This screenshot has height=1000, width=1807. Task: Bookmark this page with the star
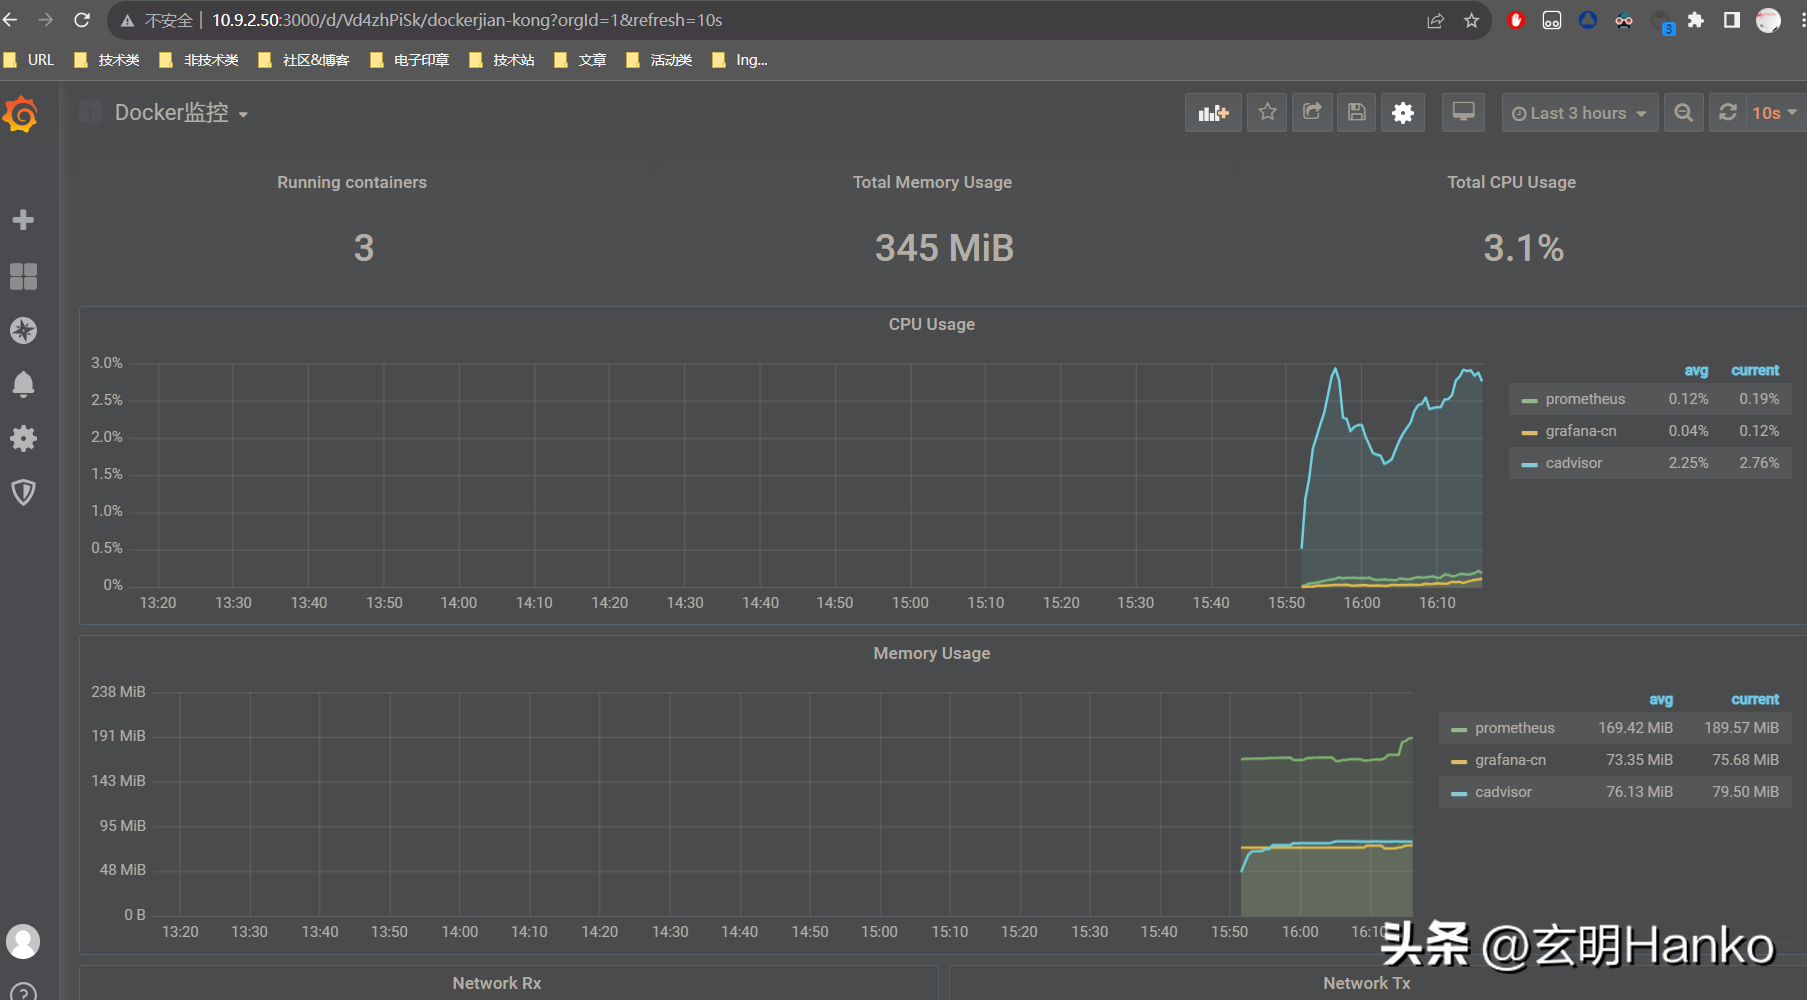[1471, 20]
